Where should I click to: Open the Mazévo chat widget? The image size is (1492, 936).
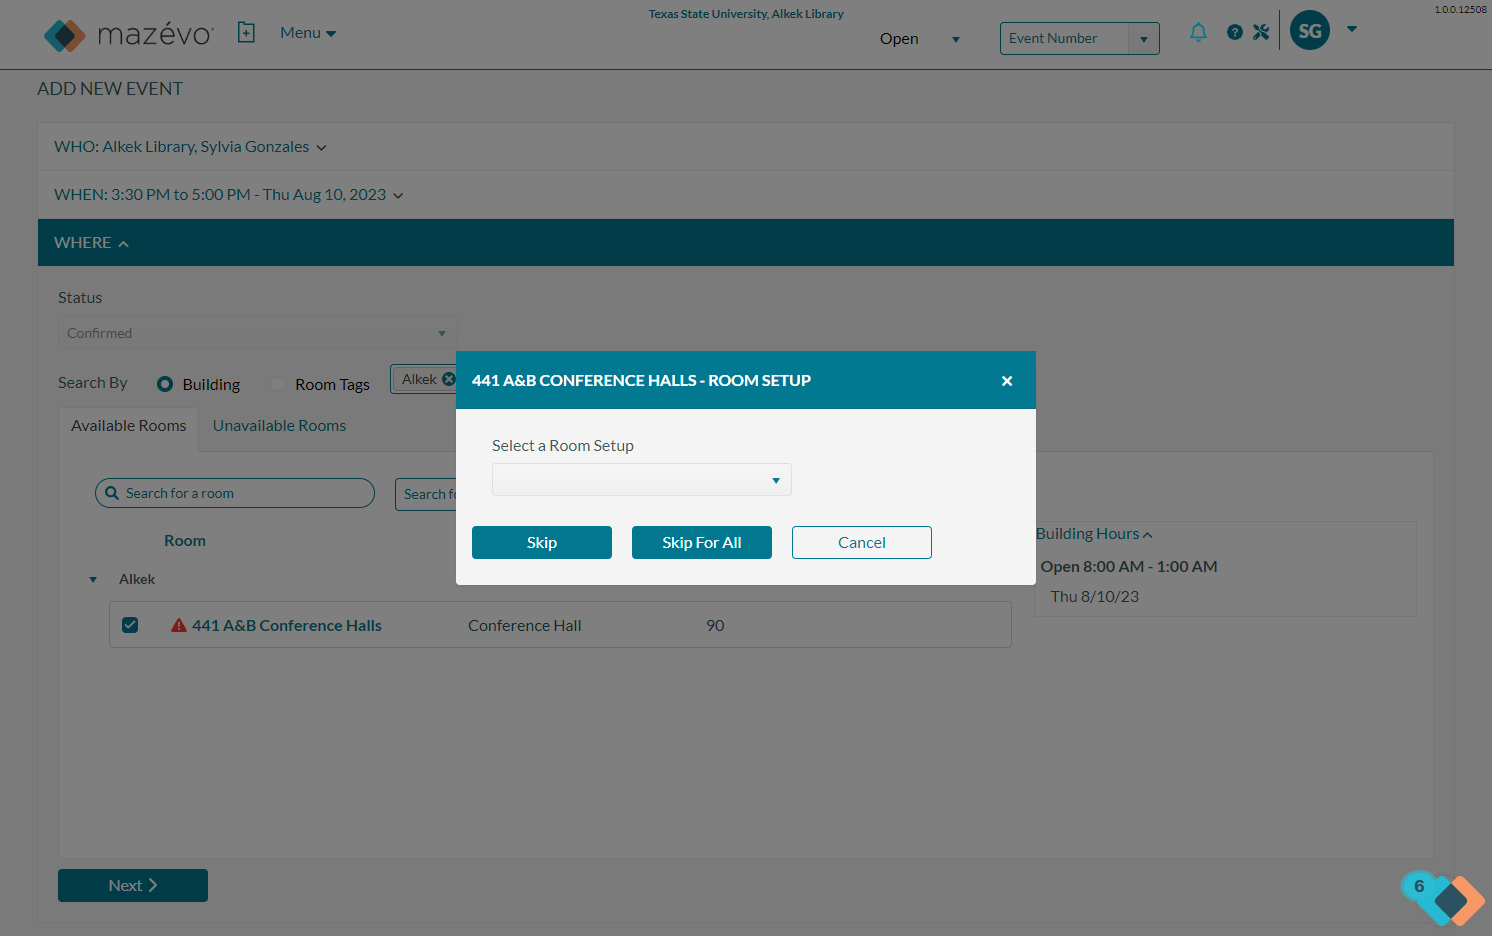(x=1443, y=897)
